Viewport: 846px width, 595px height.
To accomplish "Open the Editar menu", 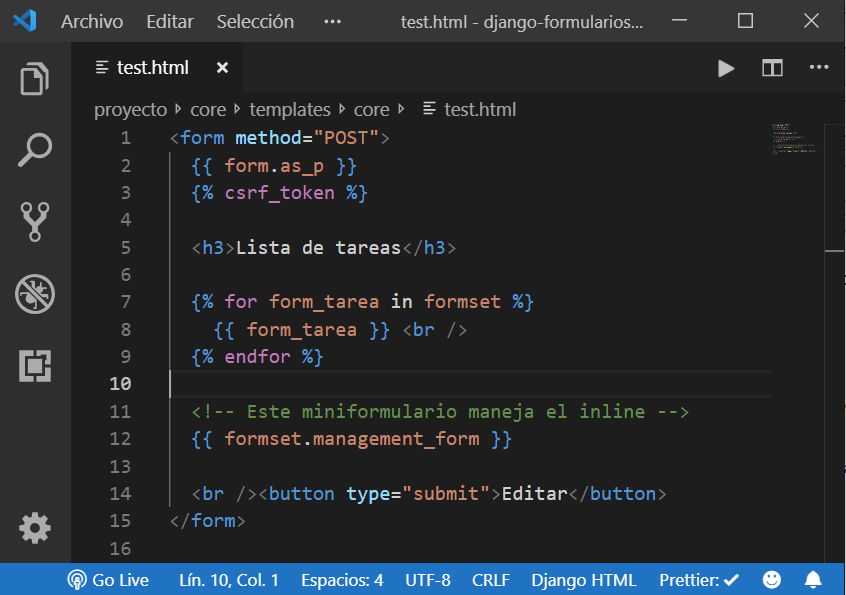I will pyautogui.click(x=170, y=22).
